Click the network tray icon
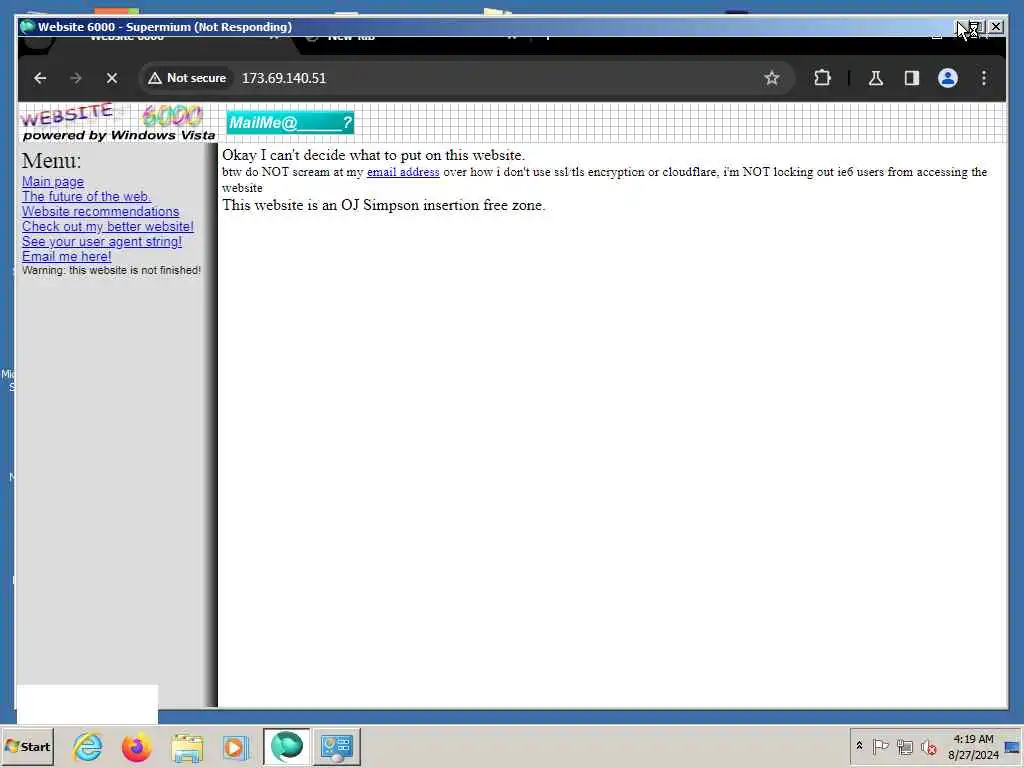This screenshot has height=768, width=1024. 904,746
